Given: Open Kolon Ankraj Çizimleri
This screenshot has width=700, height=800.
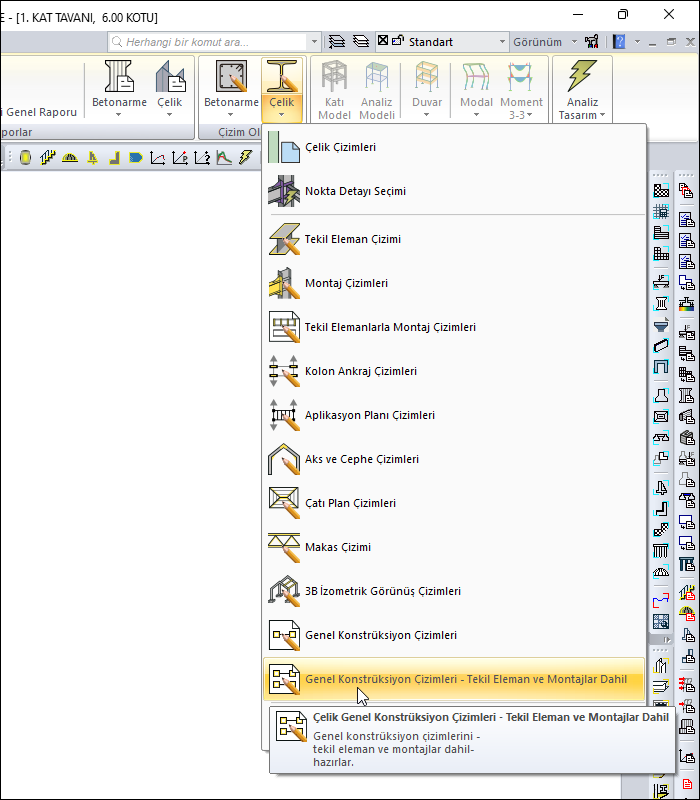Looking at the screenshot, I should pyautogui.click(x=454, y=371).
